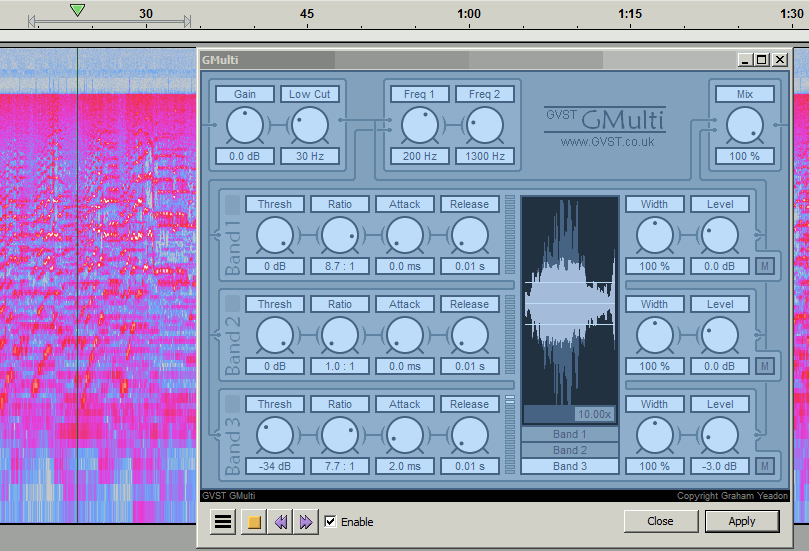This screenshot has height=551, width=809.
Task: Click Band 2 Ratio knob
Action: coord(339,335)
